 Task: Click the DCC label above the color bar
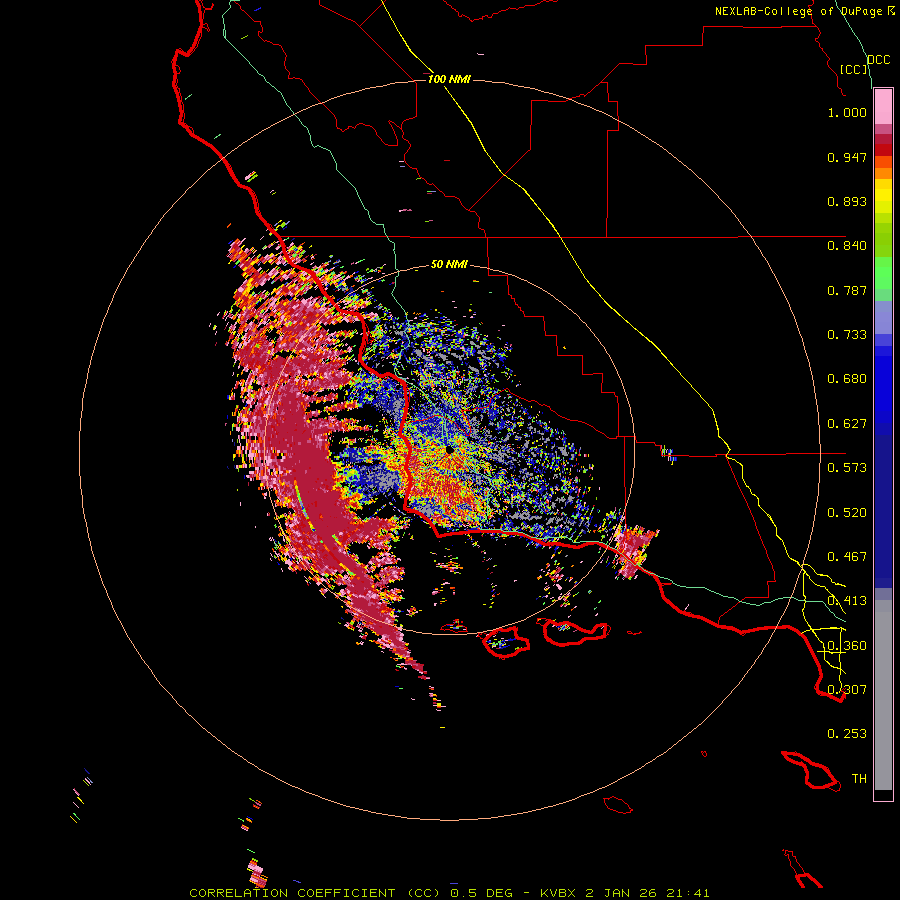point(879,60)
